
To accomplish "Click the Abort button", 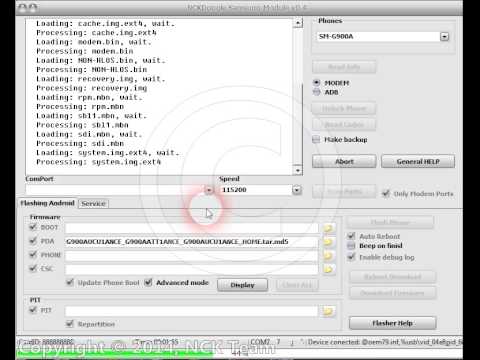I will (344, 162).
